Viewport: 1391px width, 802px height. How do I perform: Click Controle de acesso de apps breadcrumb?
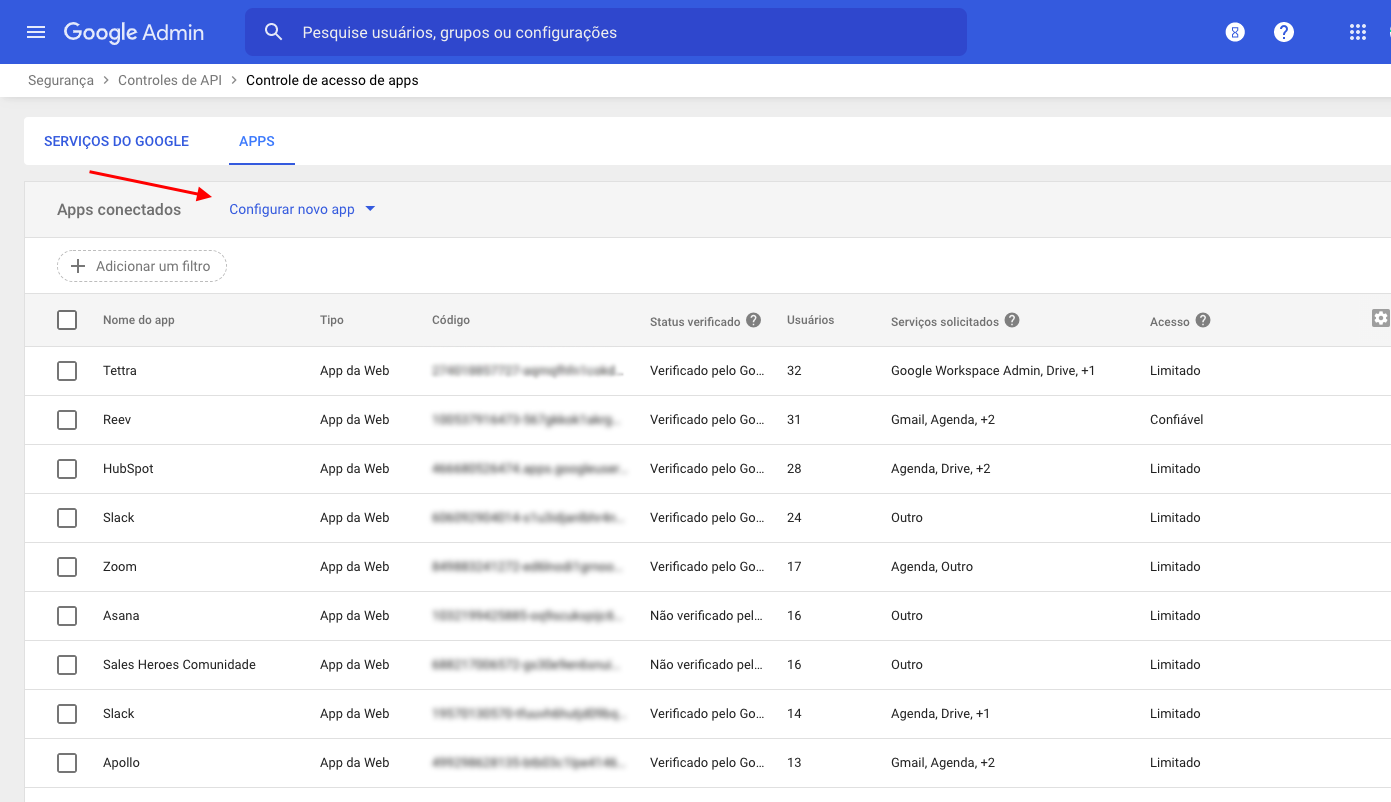[332, 80]
